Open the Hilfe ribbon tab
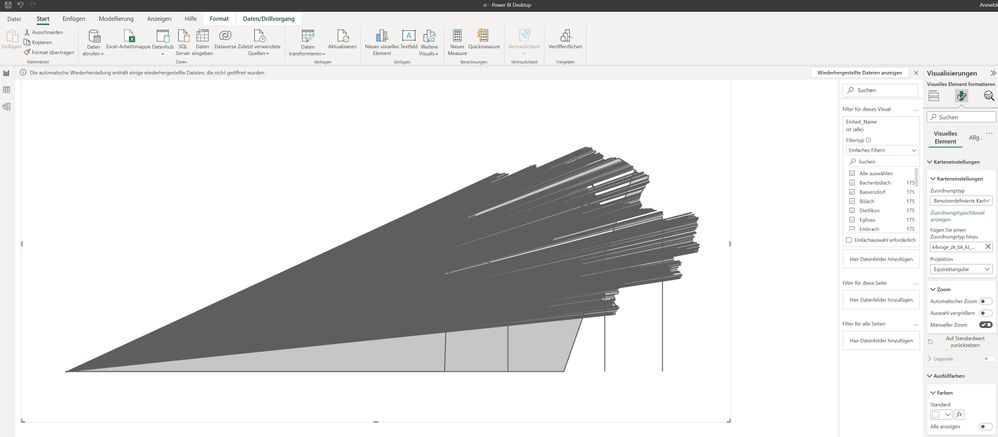Image resolution: width=998 pixels, height=437 pixels. [x=191, y=19]
